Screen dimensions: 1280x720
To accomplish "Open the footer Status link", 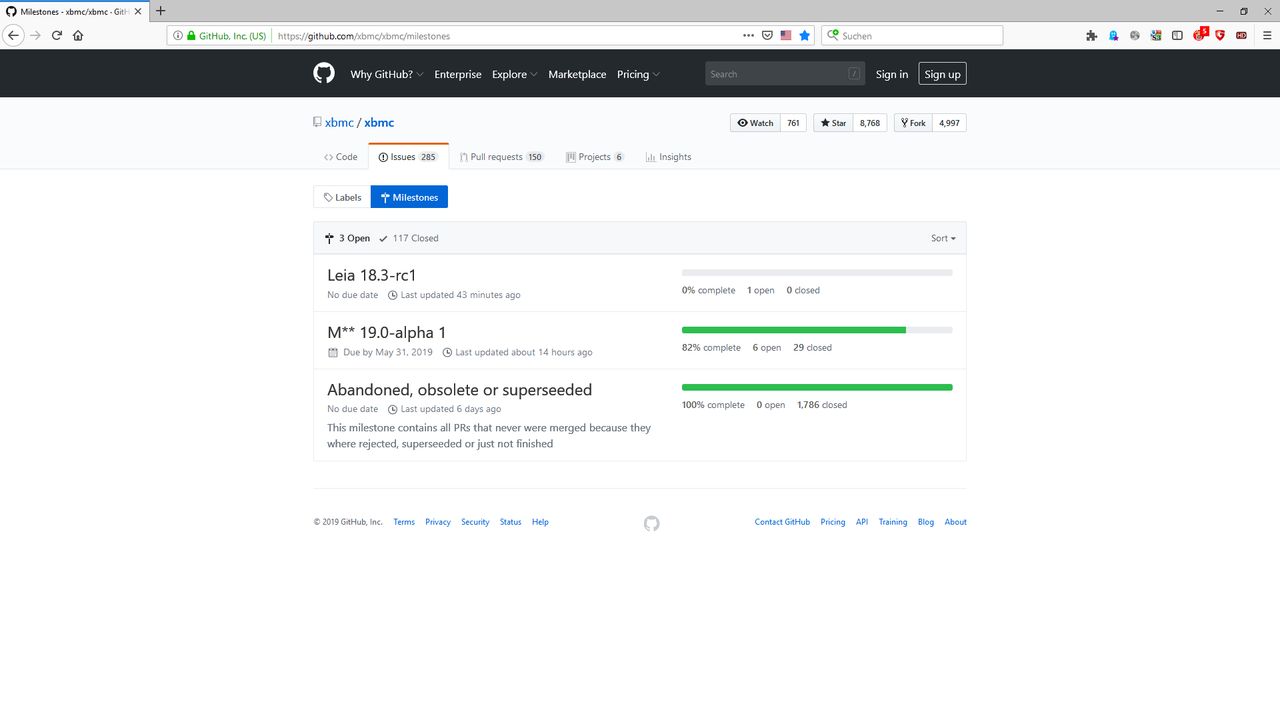I will pyautogui.click(x=511, y=522).
